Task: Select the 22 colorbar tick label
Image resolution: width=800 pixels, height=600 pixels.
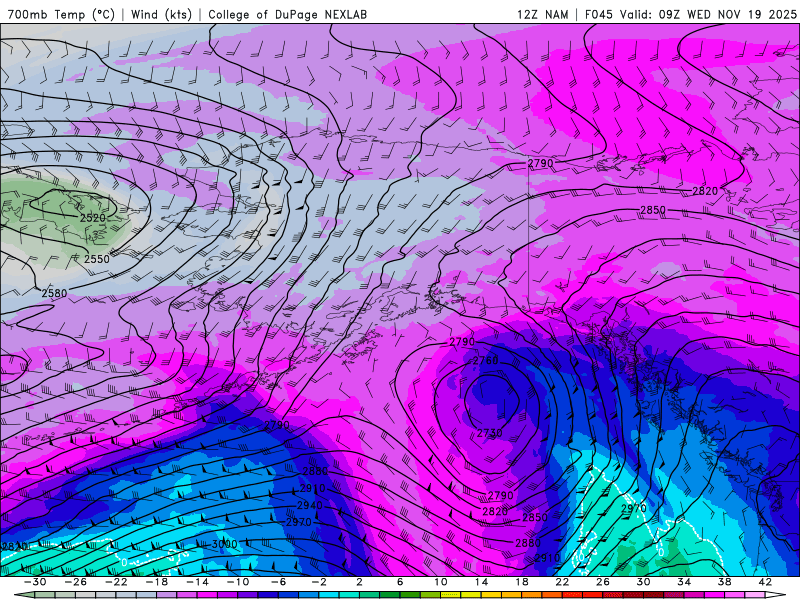Action: coord(562,582)
